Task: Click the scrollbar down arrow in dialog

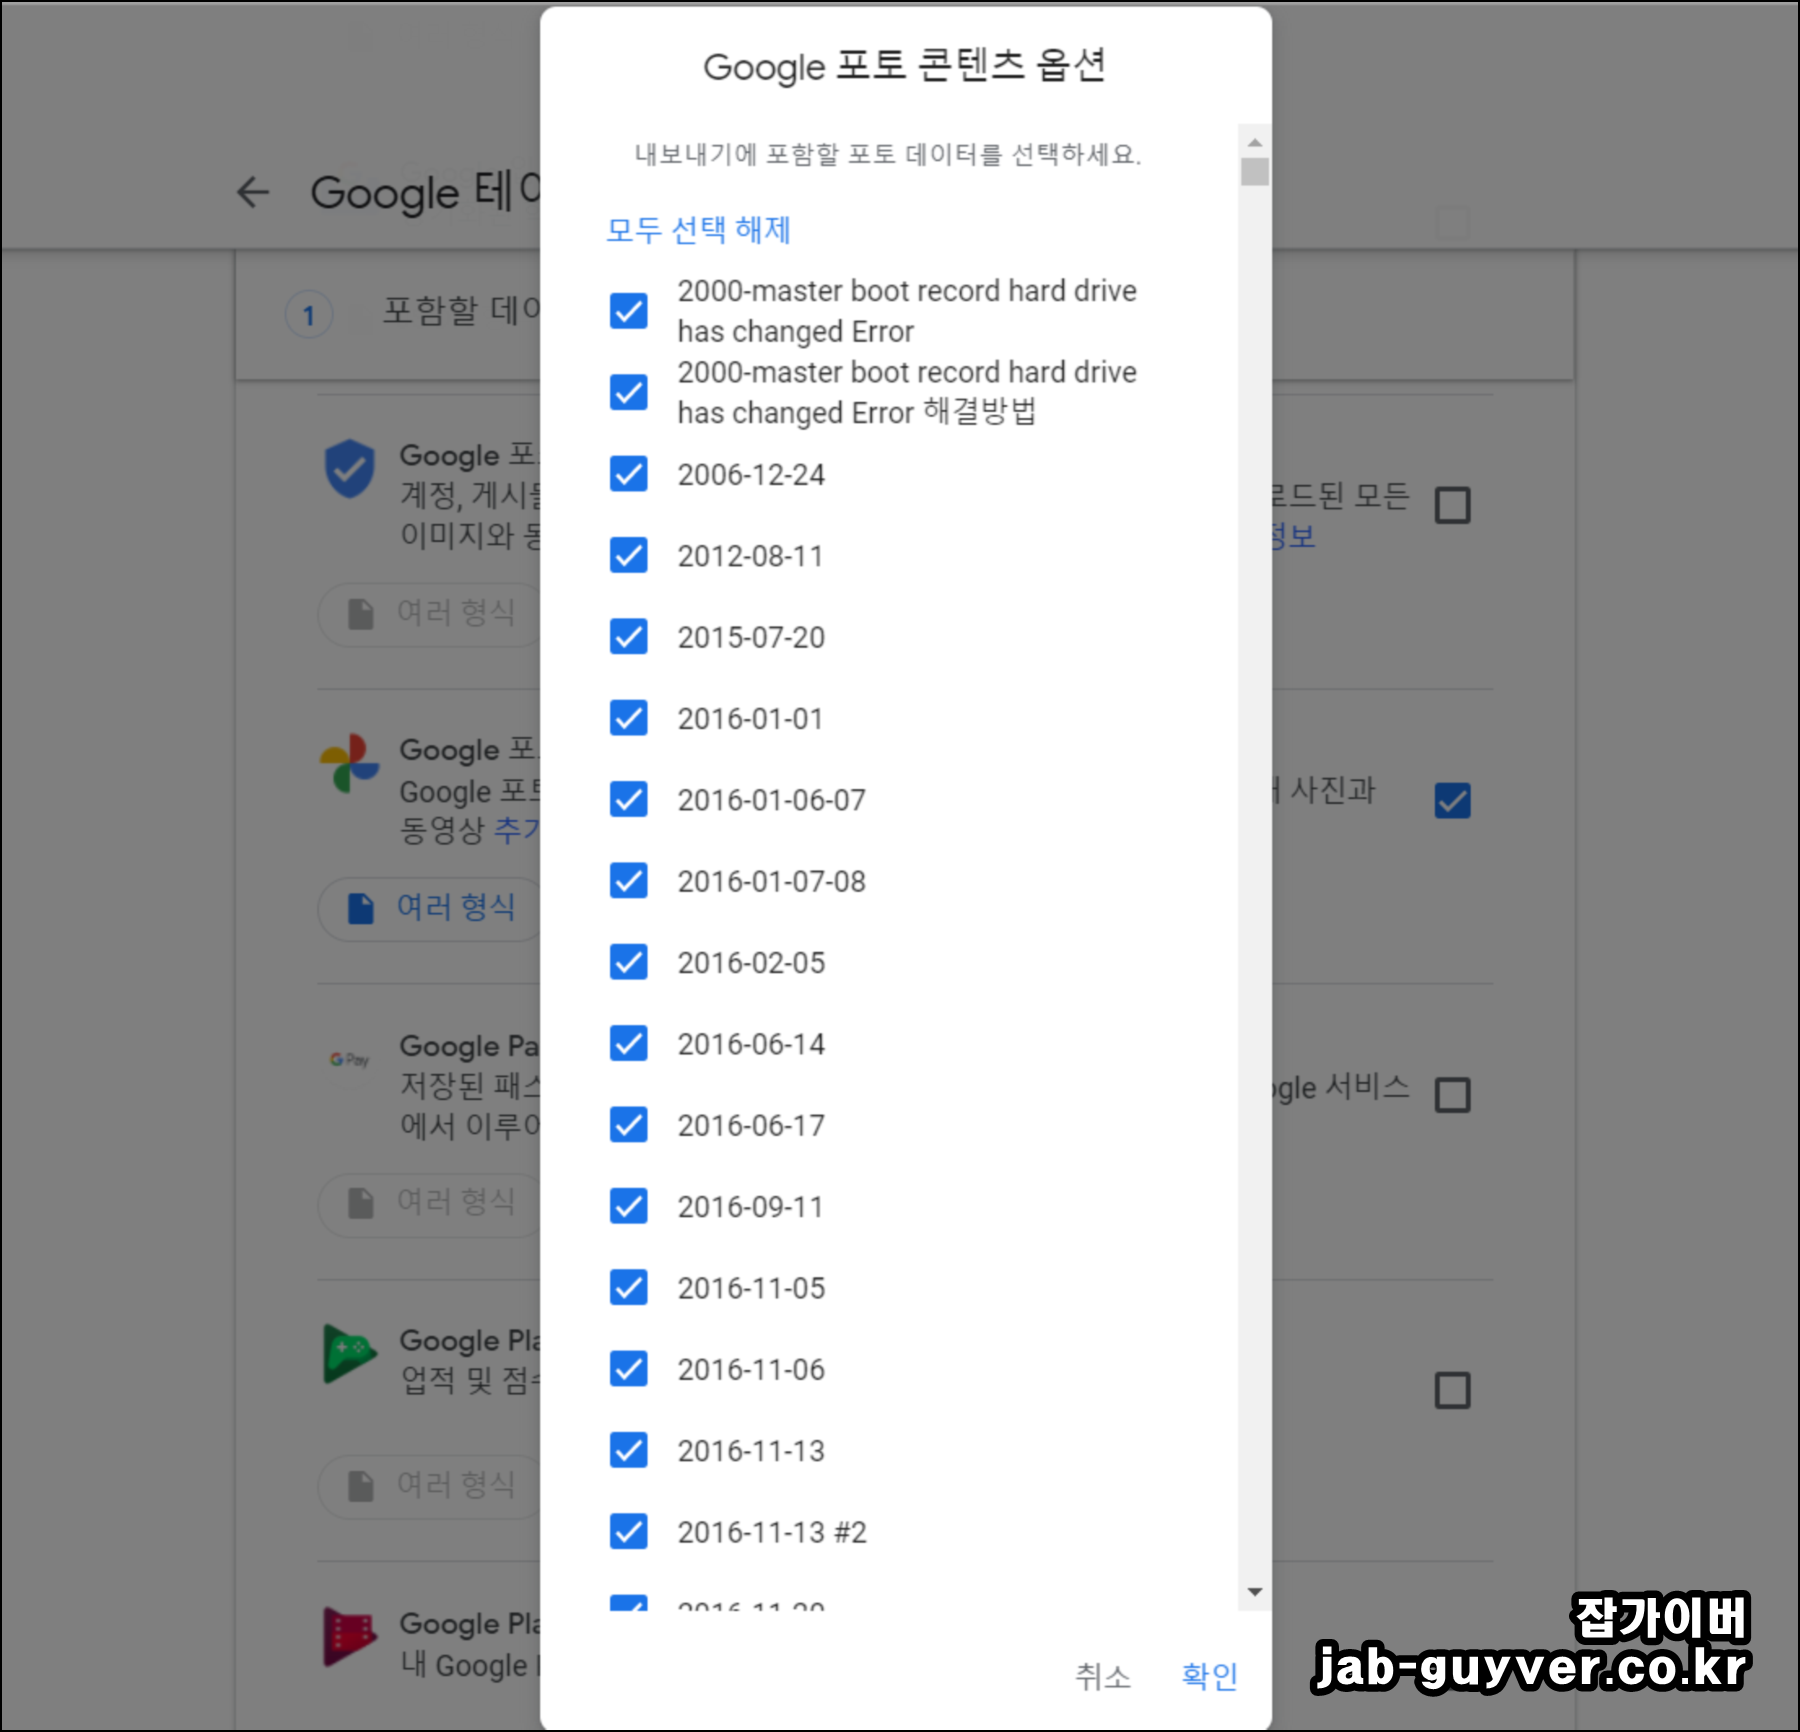Action: [1255, 1591]
